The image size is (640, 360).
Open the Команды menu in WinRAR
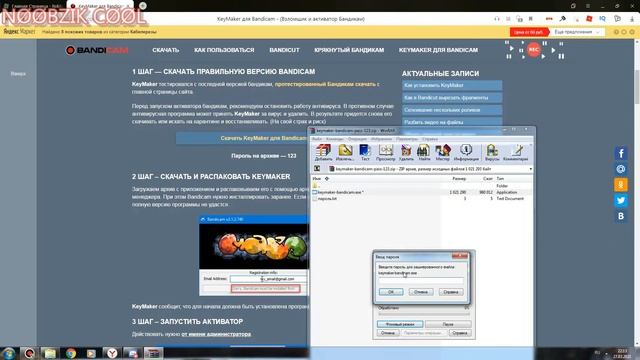tap(335, 139)
